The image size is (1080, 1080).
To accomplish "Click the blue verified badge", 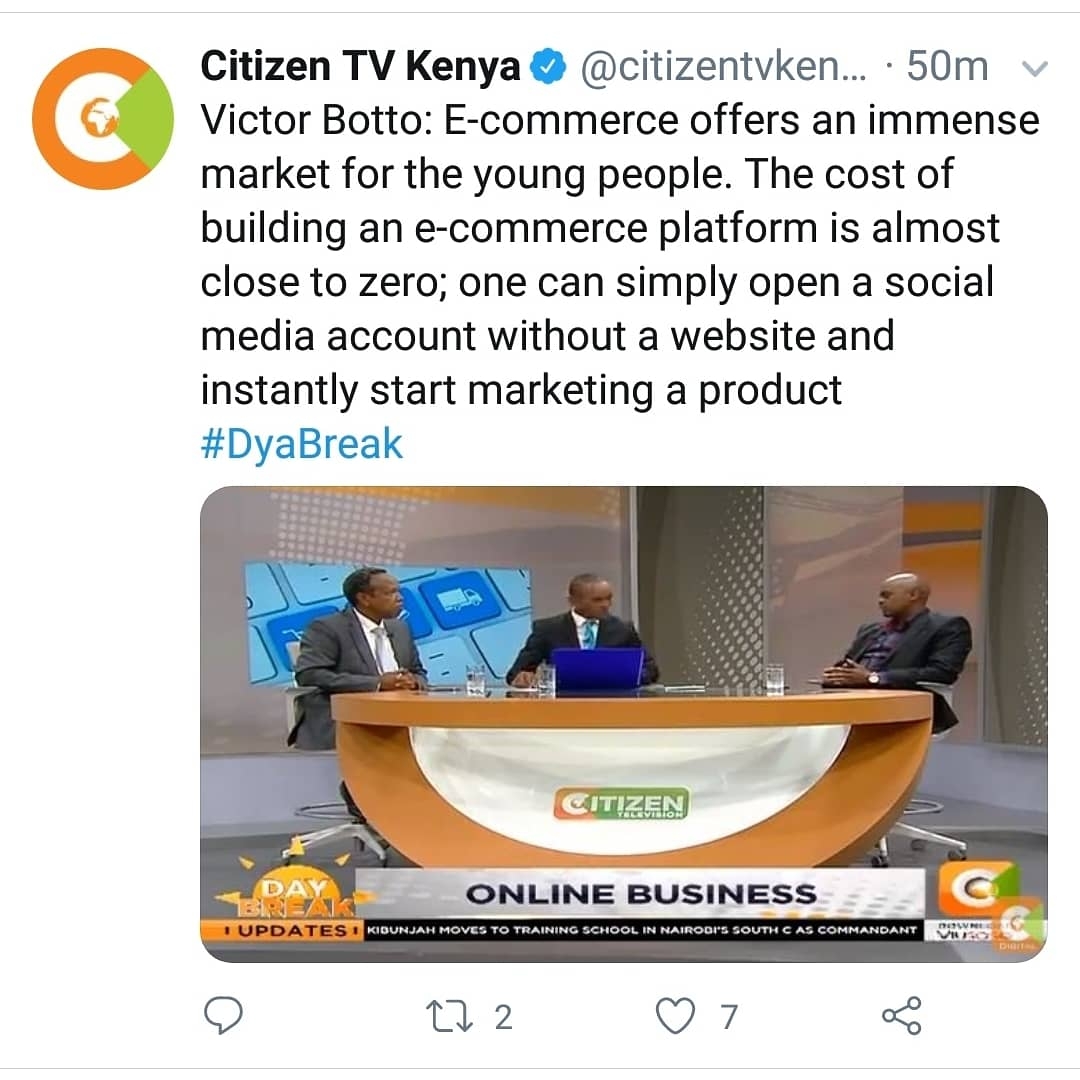I will point(548,67).
